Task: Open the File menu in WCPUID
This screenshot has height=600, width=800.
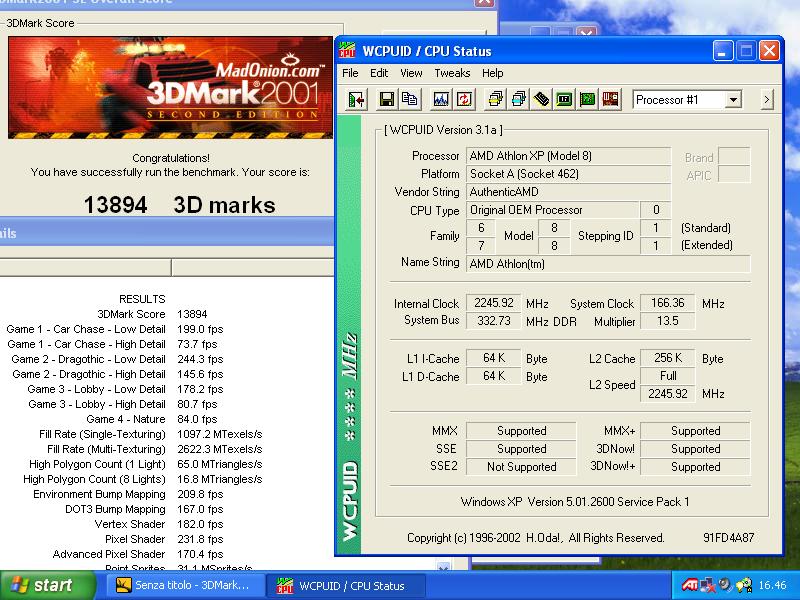Action: click(x=350, y=73)
